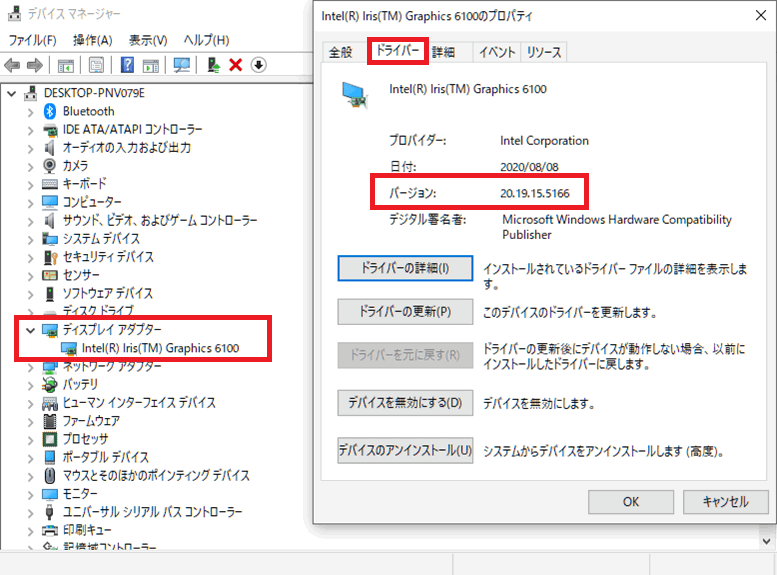Click the キャンセル button
The height and width of the screenshot is (575, 777).
[x=725, y=502]
